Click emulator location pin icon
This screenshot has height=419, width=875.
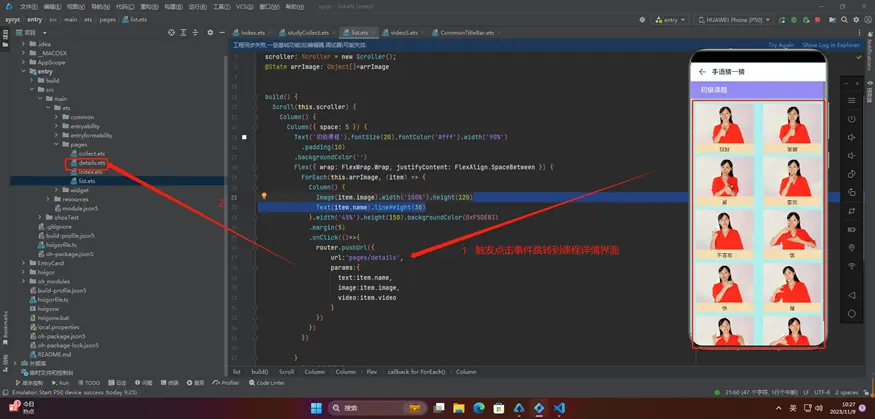pyautogui.click(x=852, y=248)
